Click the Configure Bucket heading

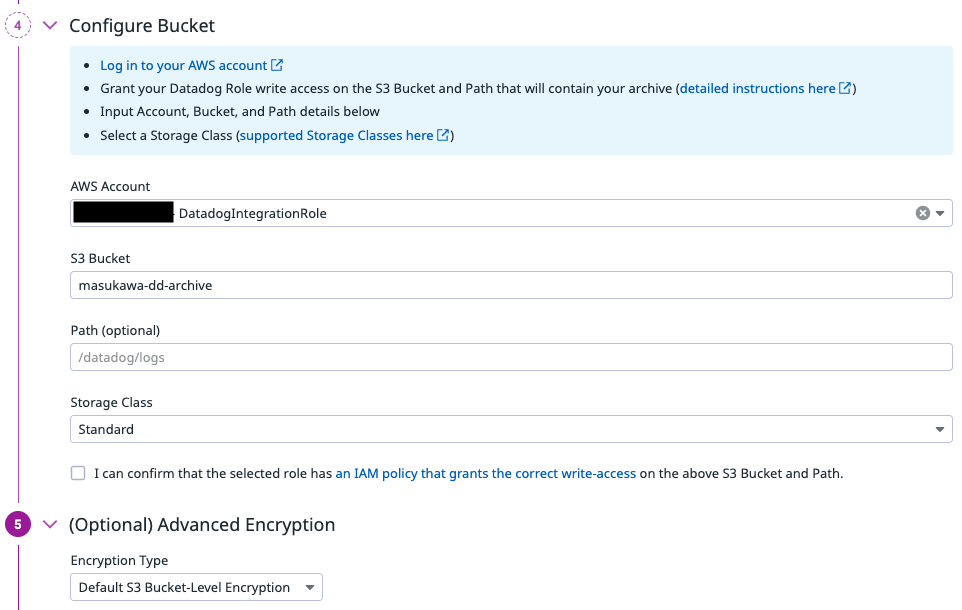(x=142, y=26)
